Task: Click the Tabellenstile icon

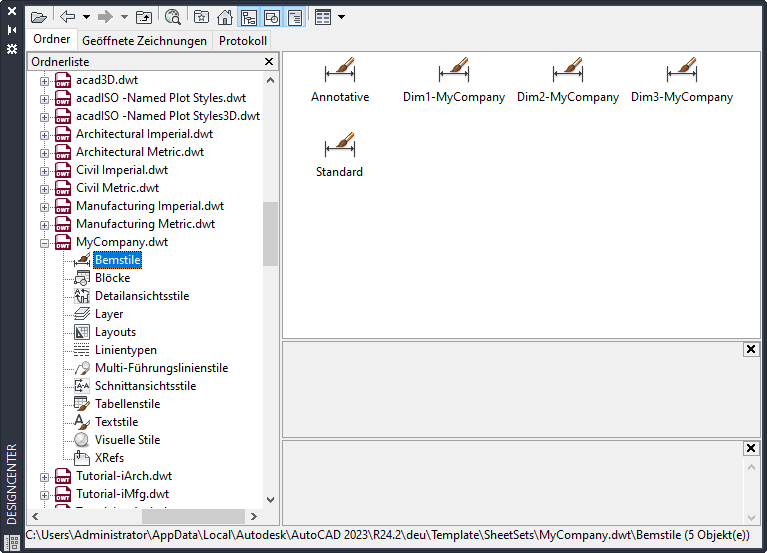Action: tap(82, 404)
